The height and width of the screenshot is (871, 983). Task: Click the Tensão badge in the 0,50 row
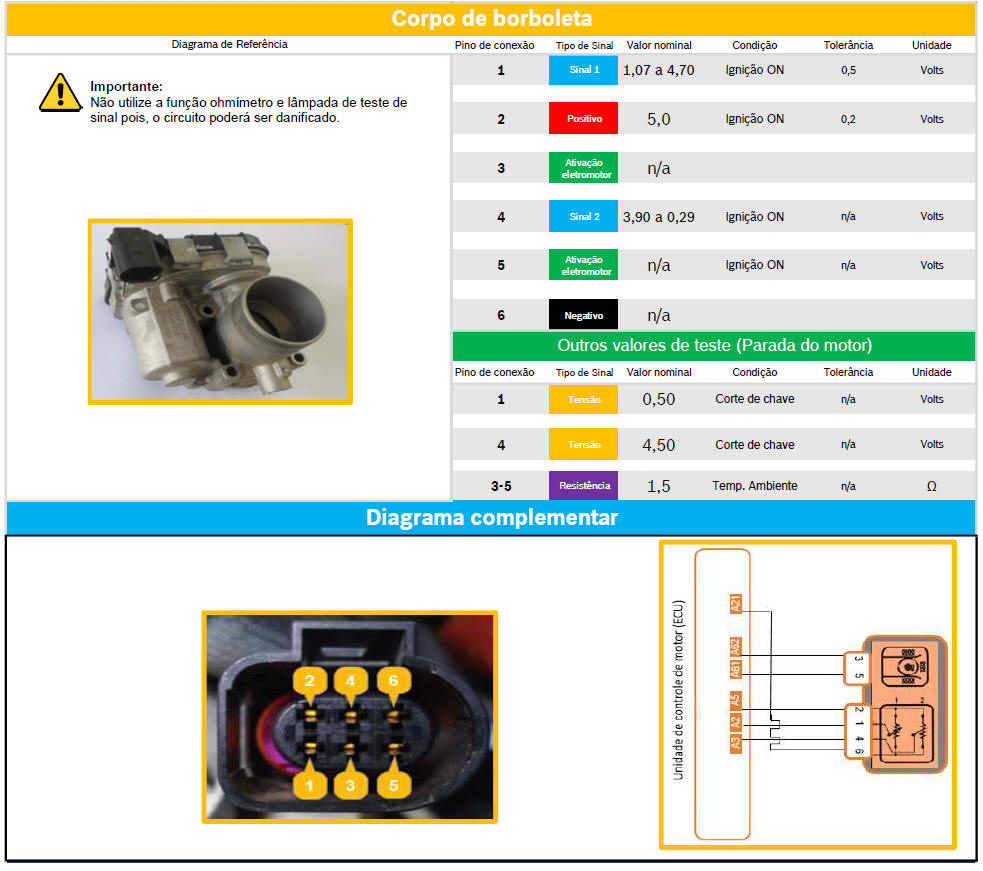[583, 399]
